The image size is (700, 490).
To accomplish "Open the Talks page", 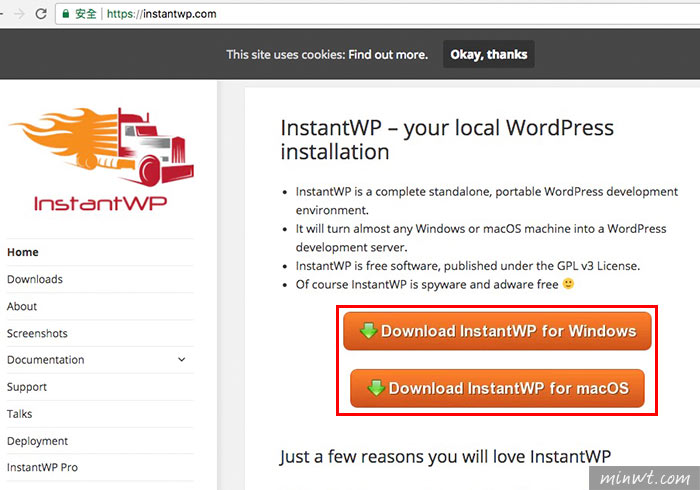I will [20, 414].
